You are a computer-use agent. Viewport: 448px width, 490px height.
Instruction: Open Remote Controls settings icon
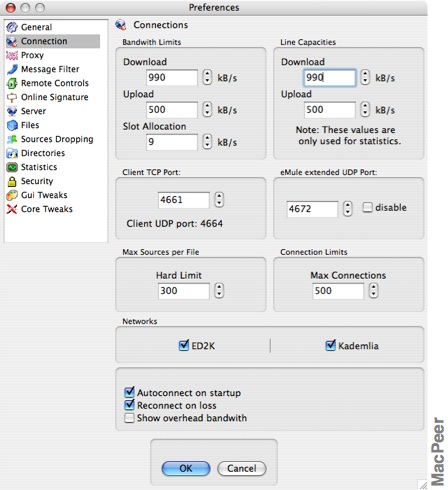click(12, 83)
